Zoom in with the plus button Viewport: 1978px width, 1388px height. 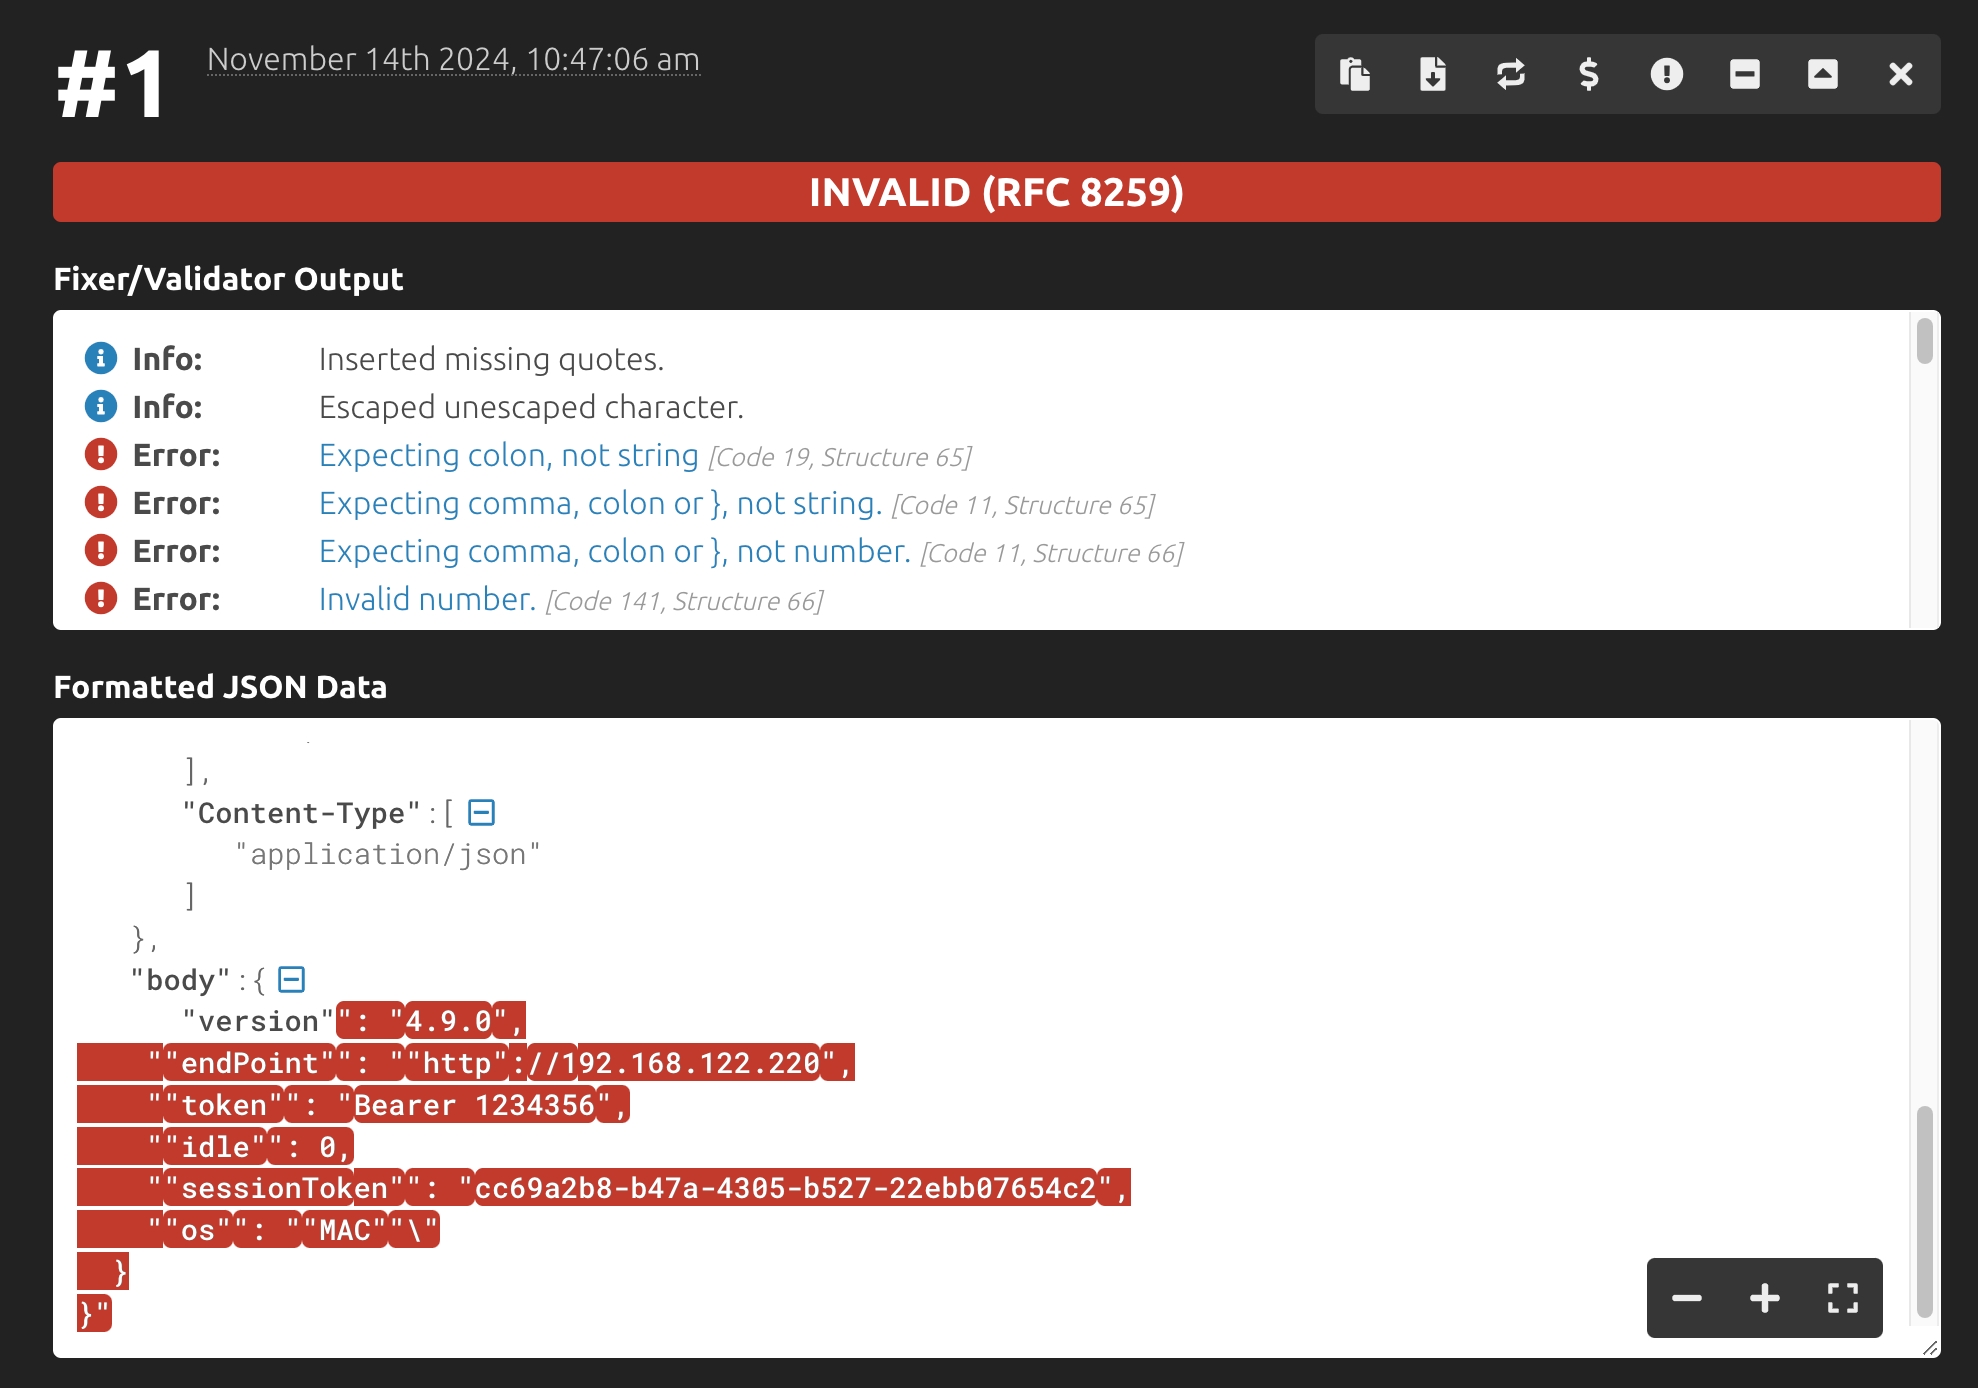pyautogui.click(x=1765, y=1298)
